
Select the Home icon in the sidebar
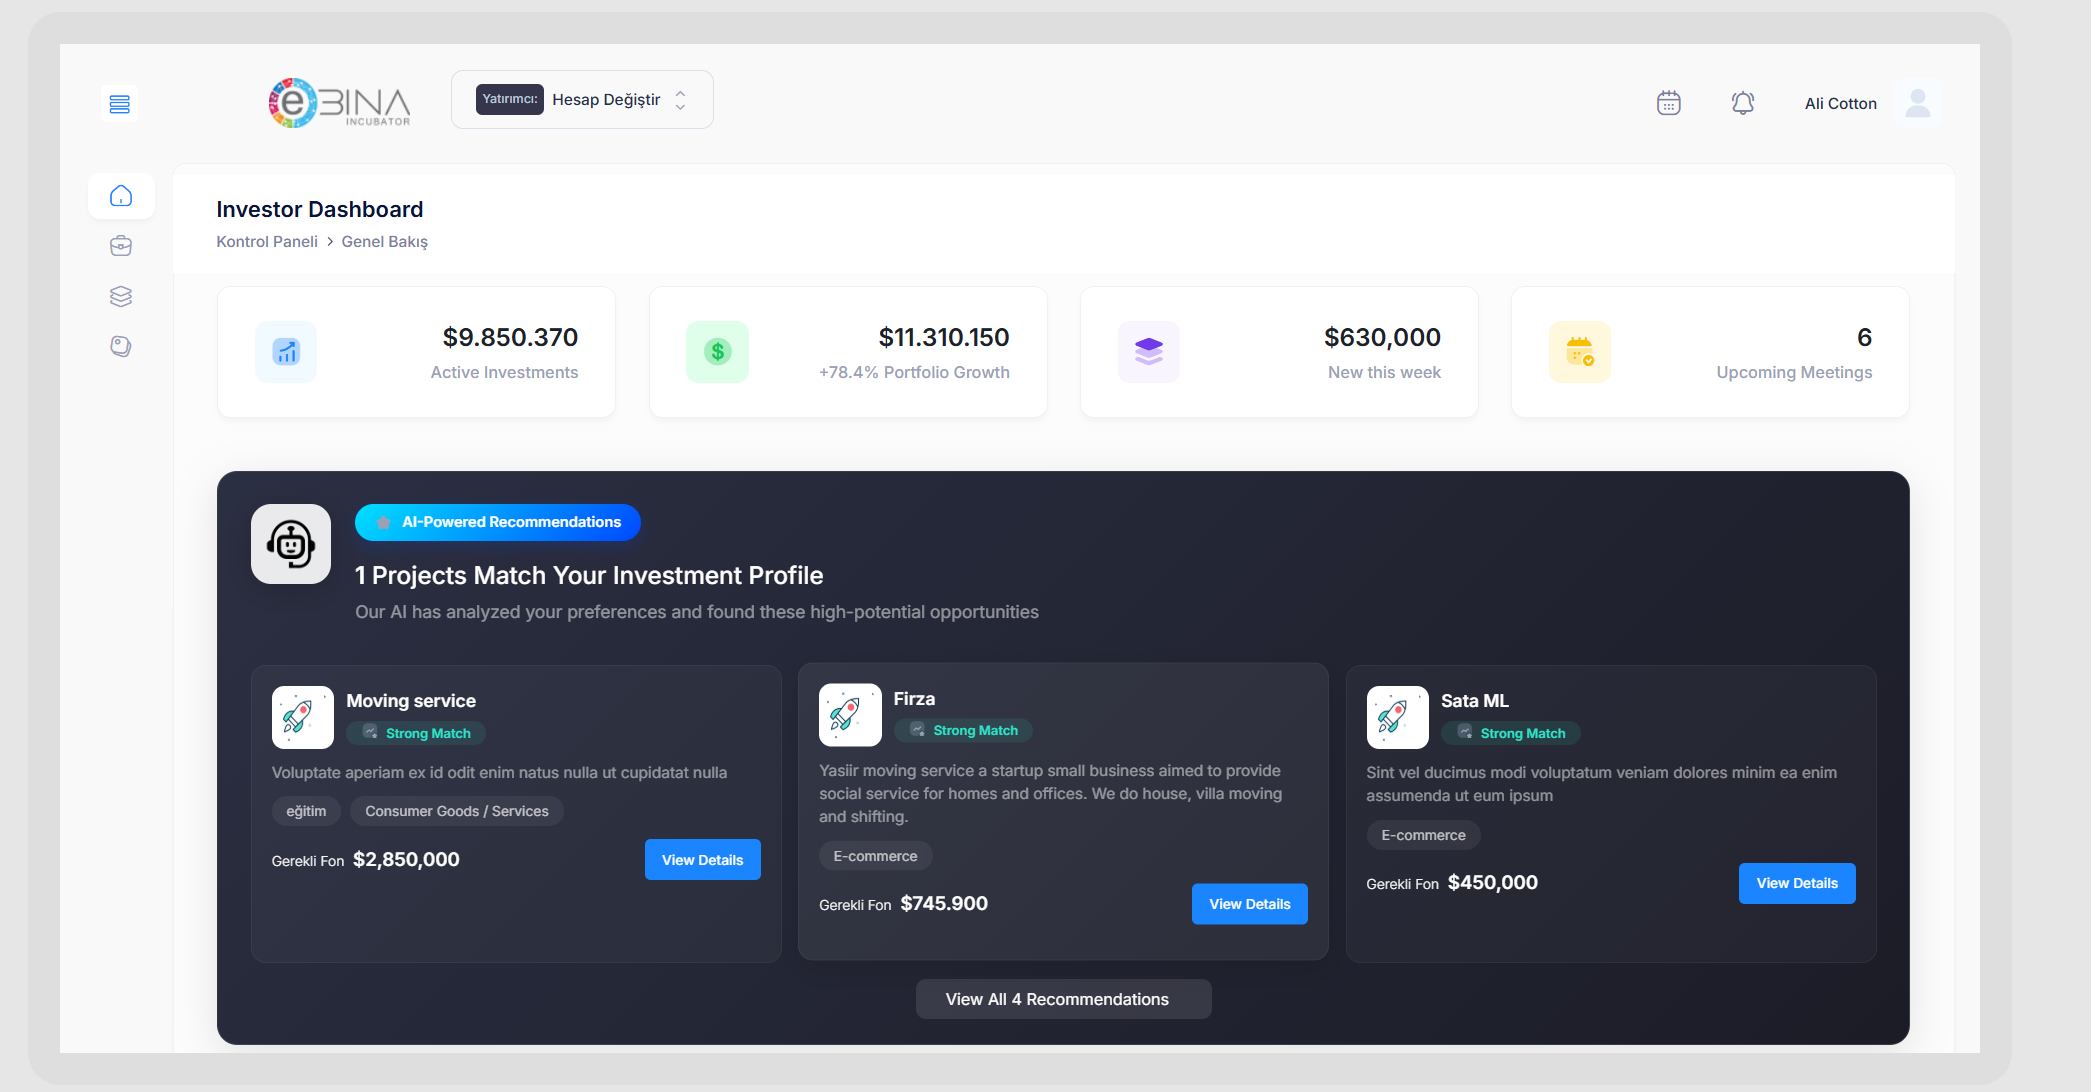120,196
